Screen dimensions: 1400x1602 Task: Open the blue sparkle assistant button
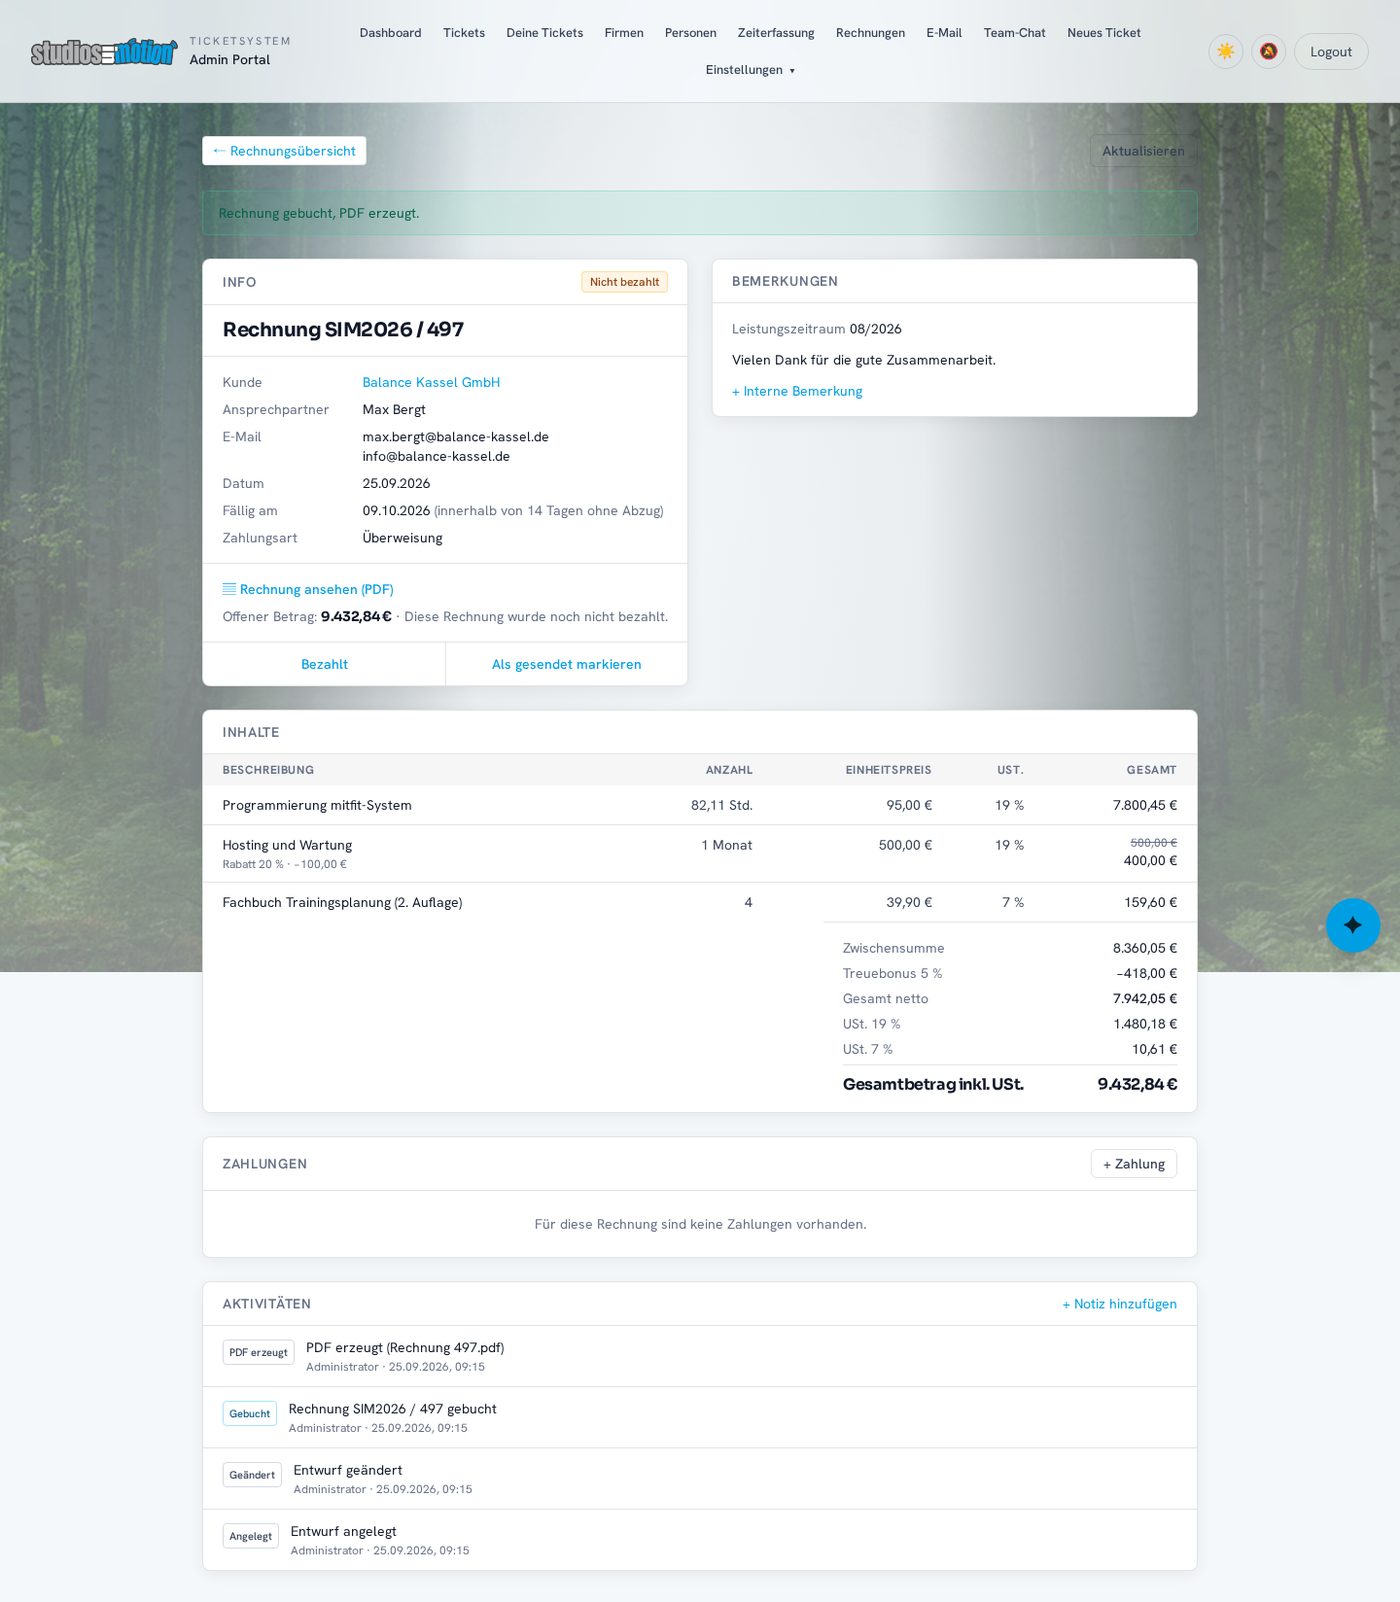point(1353,925)
